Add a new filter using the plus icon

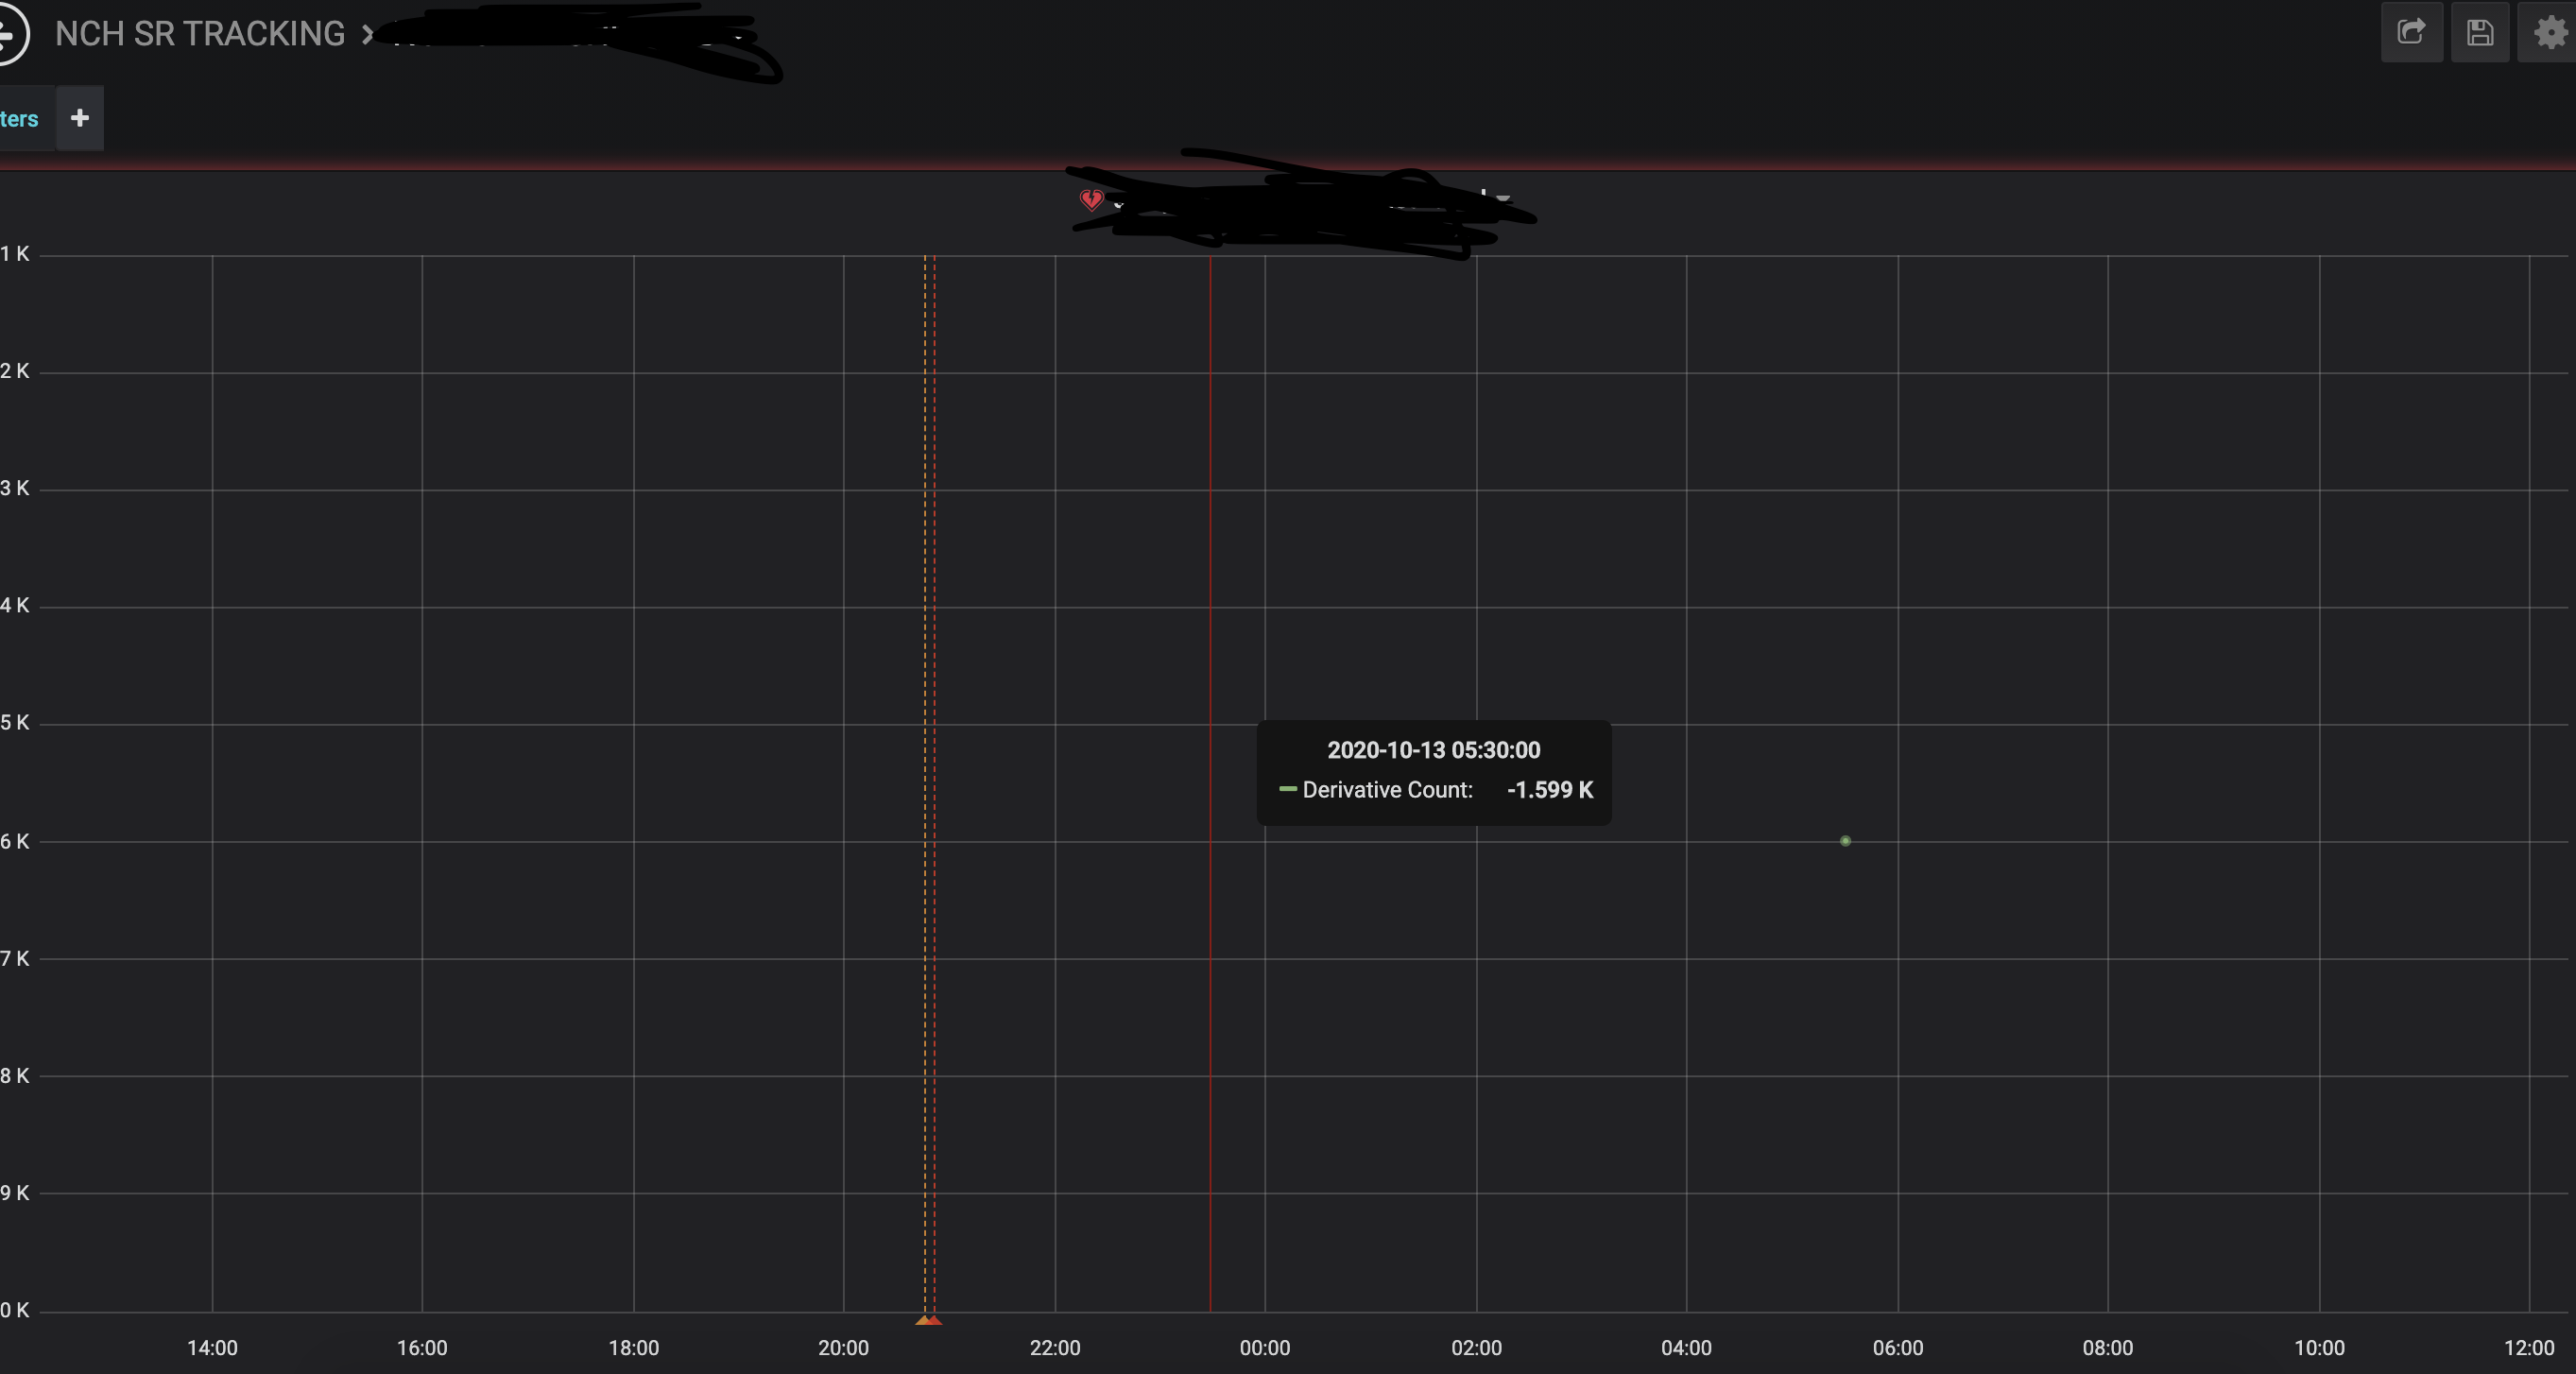coord(79,118)
